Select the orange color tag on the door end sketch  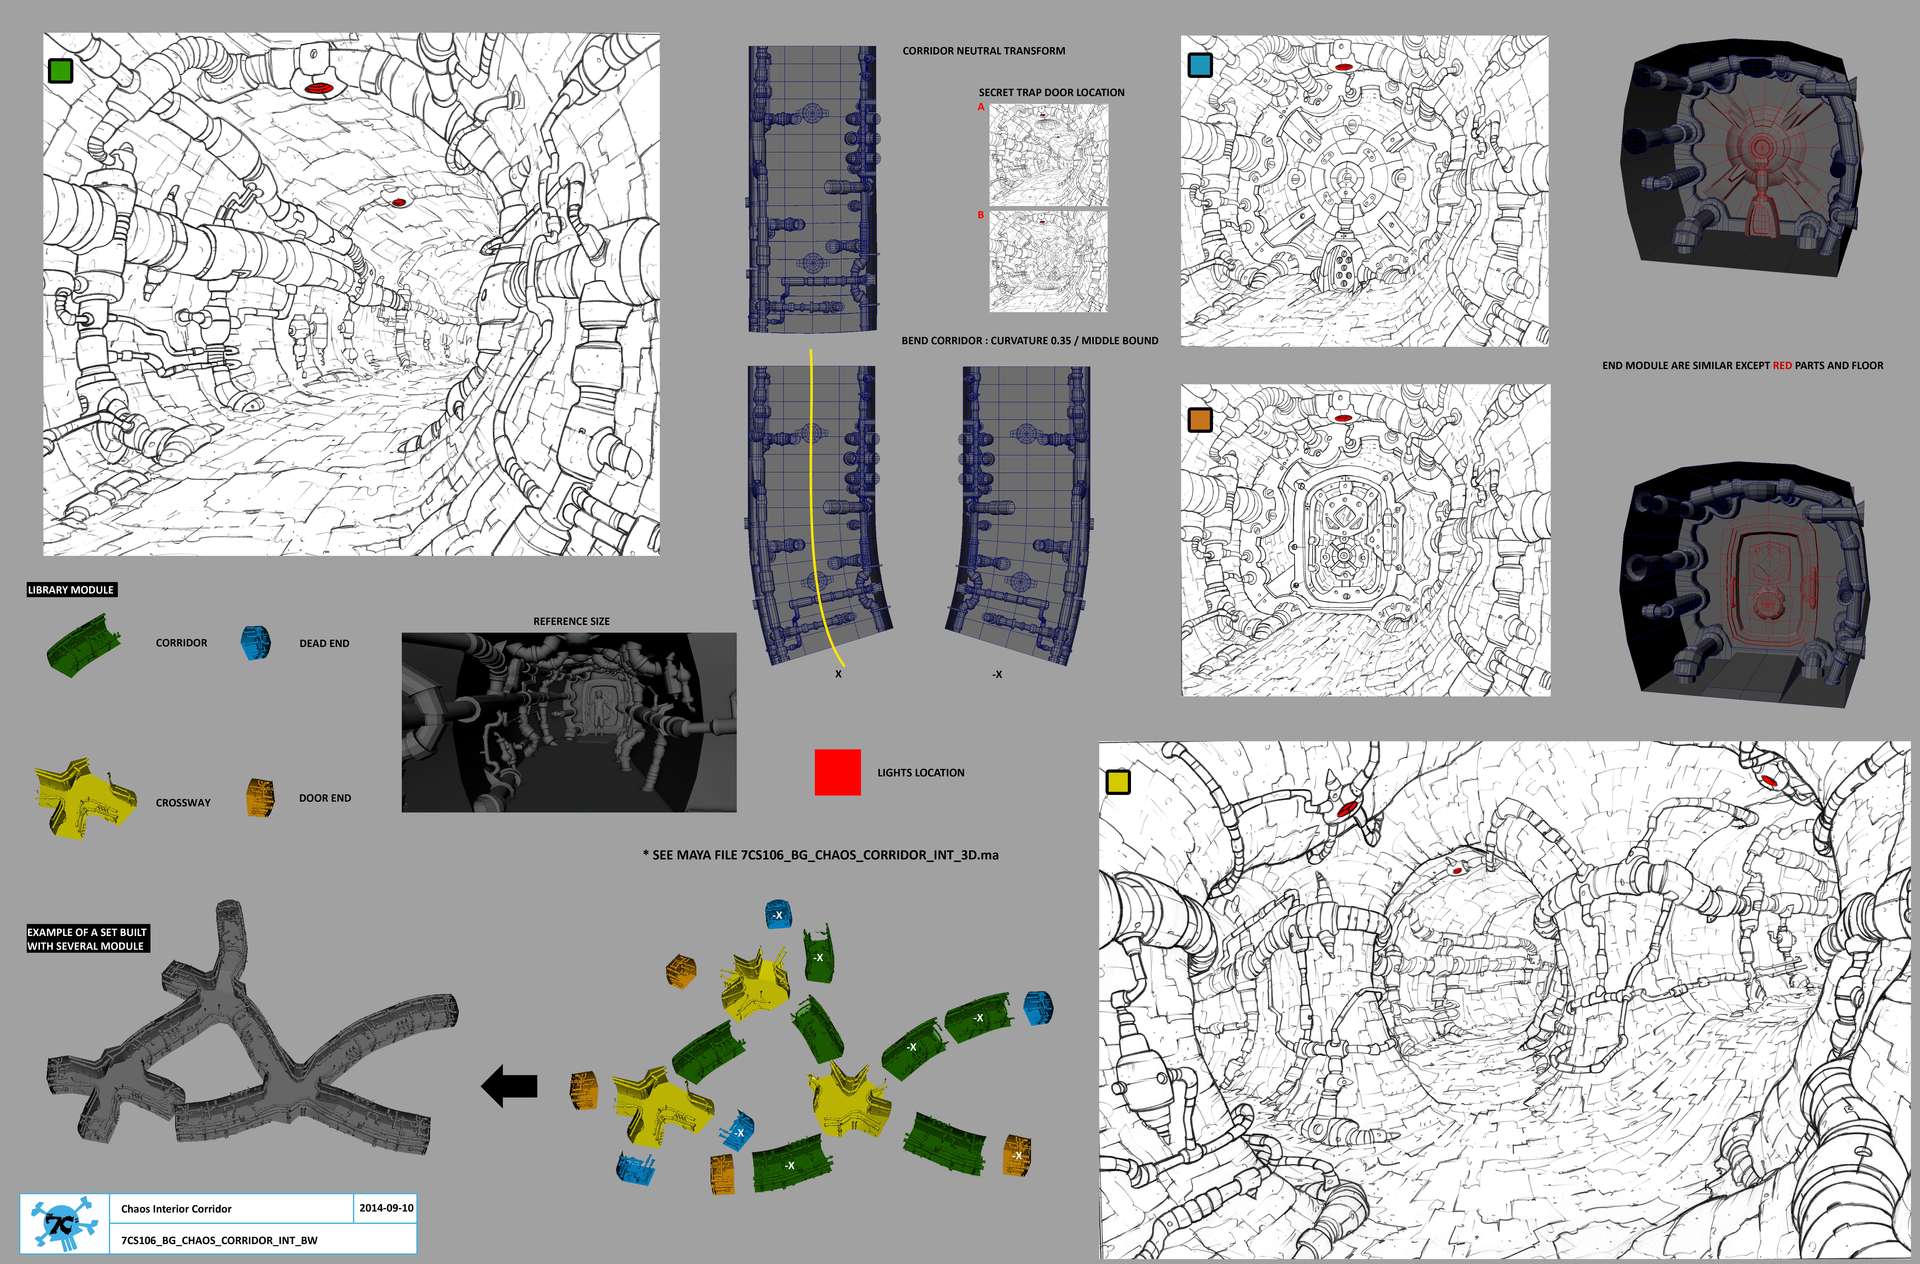point(1200,420)
